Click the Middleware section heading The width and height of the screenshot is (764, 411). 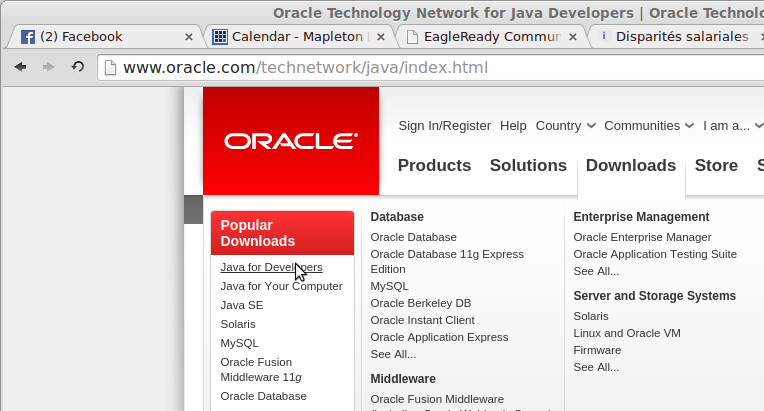(403, 379)
